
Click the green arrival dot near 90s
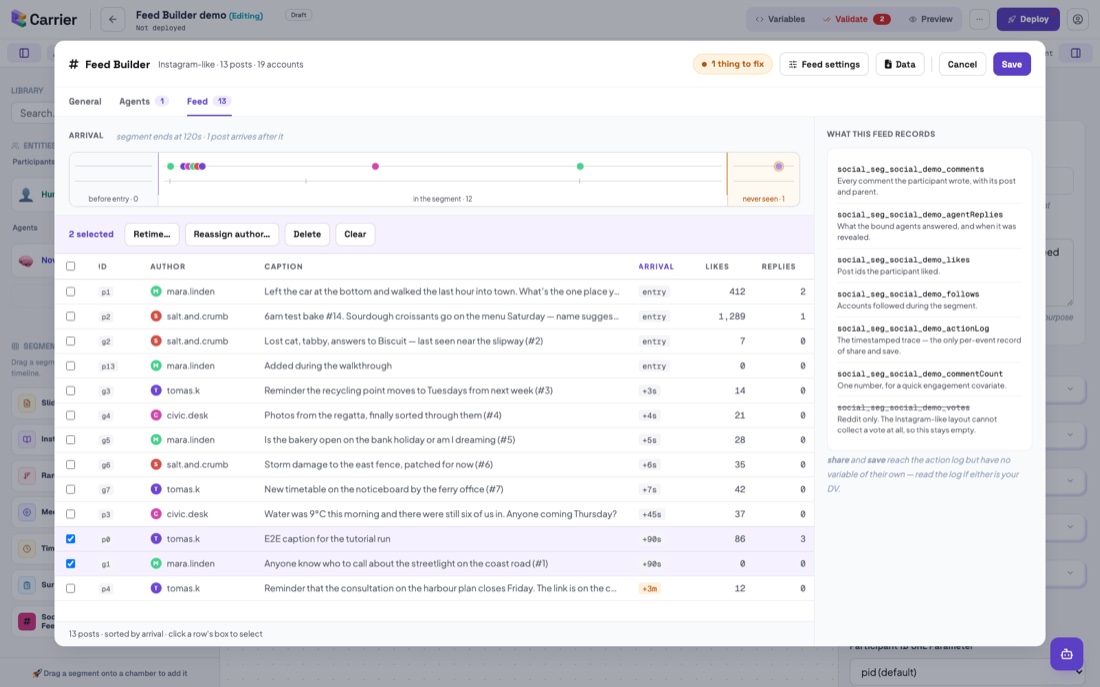[x=579, y=166]
